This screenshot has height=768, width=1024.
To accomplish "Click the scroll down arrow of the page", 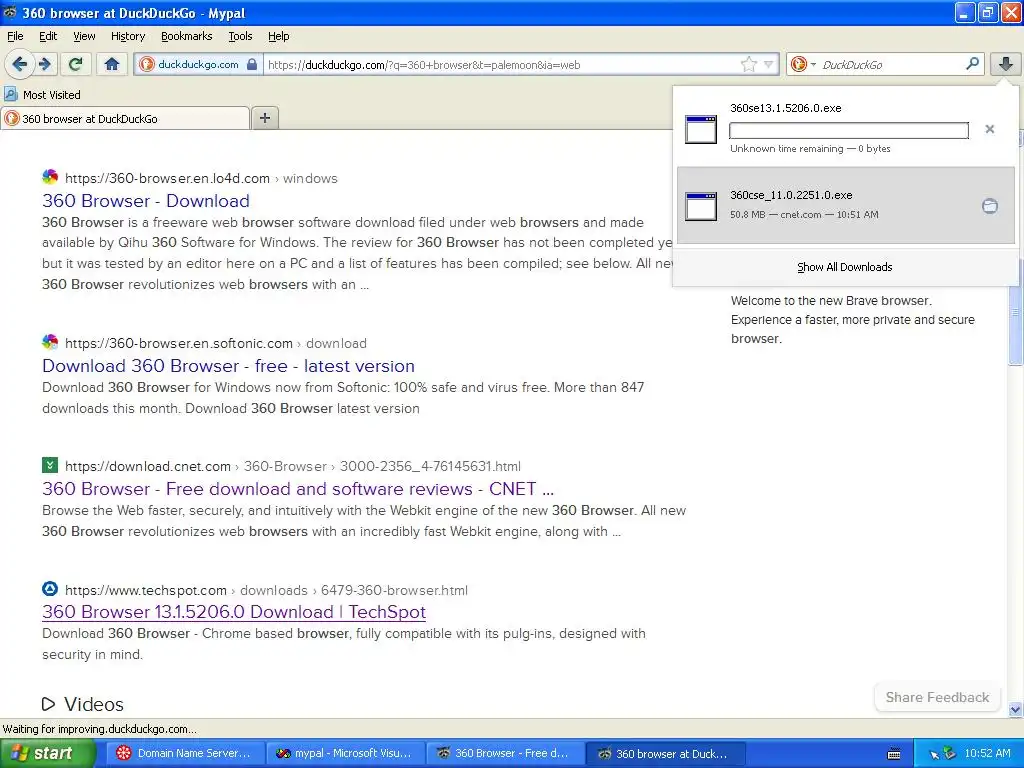I will point(1016,709).
